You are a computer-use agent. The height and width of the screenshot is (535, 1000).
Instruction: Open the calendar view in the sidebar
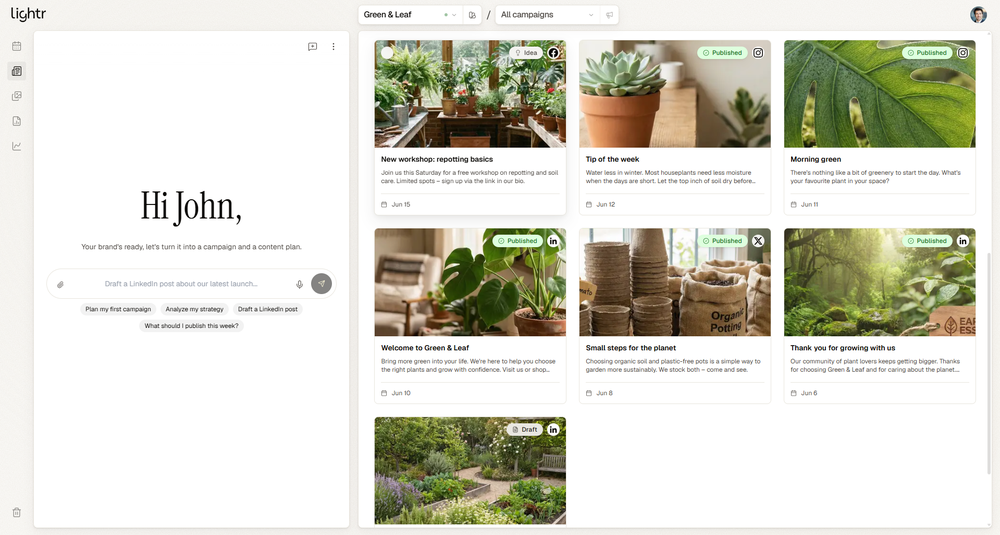17,46
